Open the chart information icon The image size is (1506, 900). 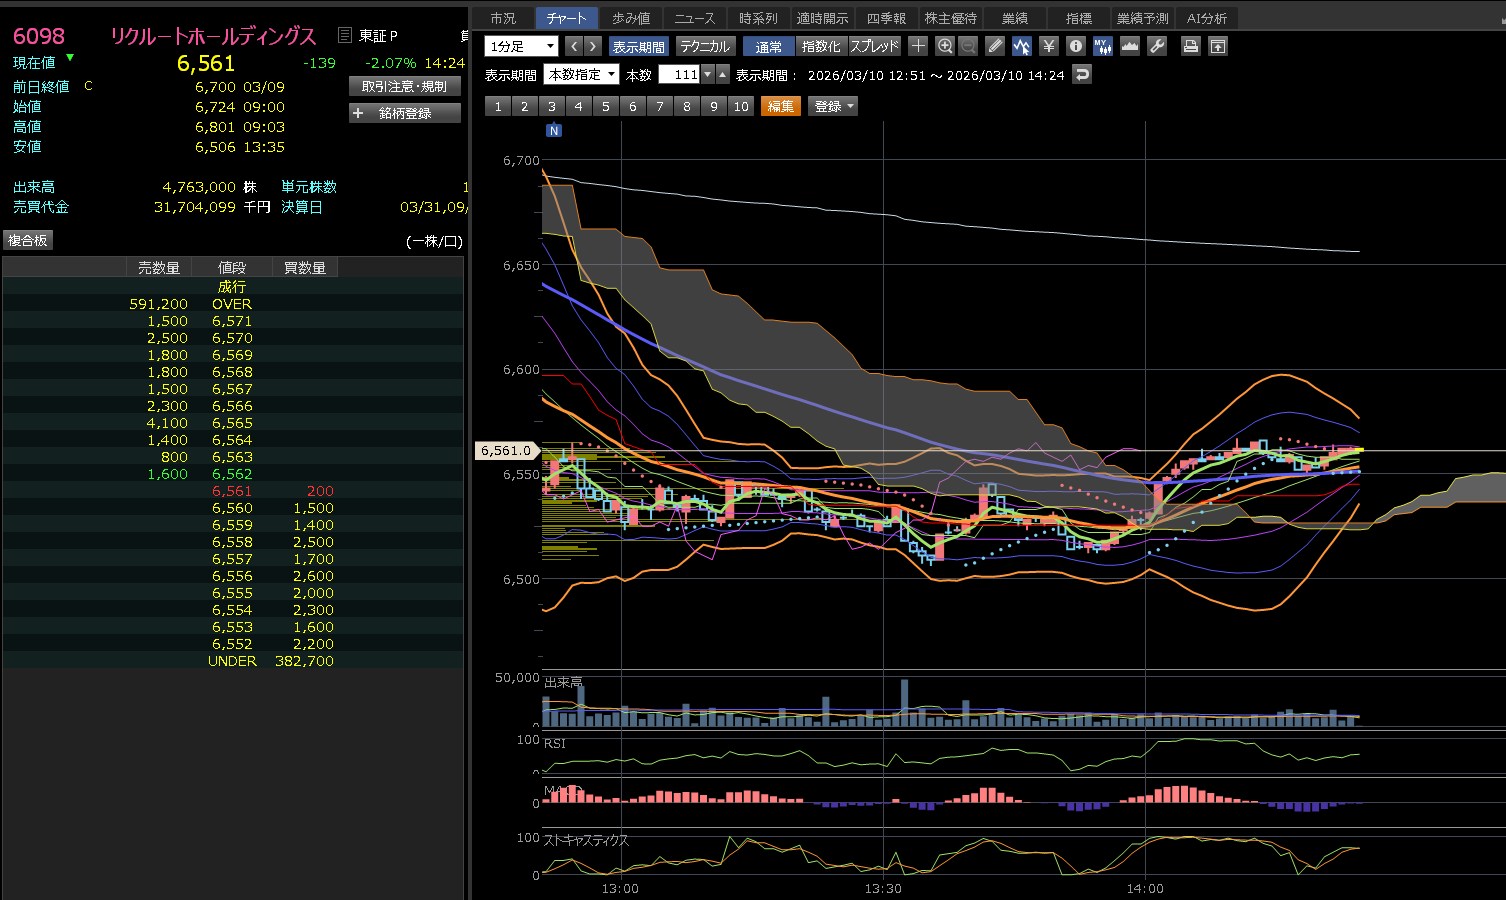pyautogui.click(x=1075, y=46)
